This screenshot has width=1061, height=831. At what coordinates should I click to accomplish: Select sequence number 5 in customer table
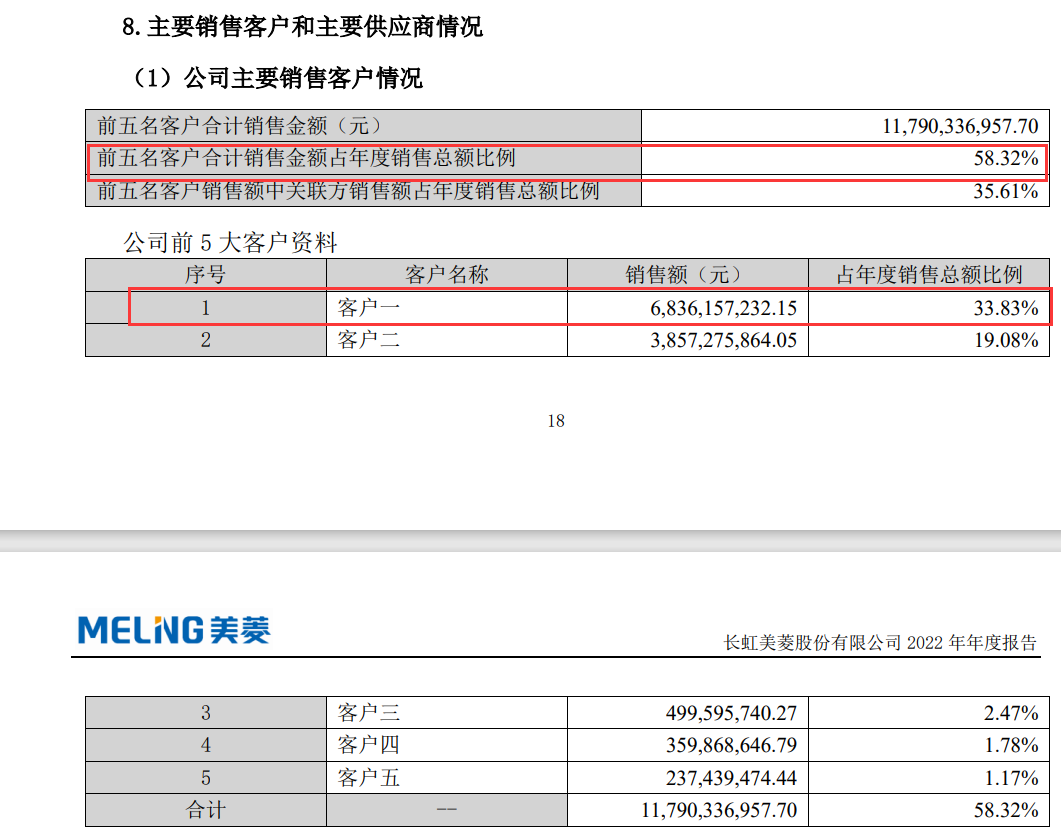(x=206, y=778)
